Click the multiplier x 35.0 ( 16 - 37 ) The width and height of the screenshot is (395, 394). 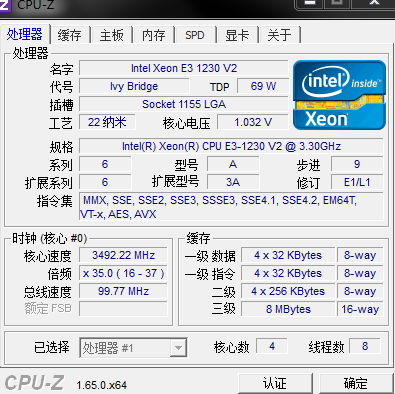point(123,273)
